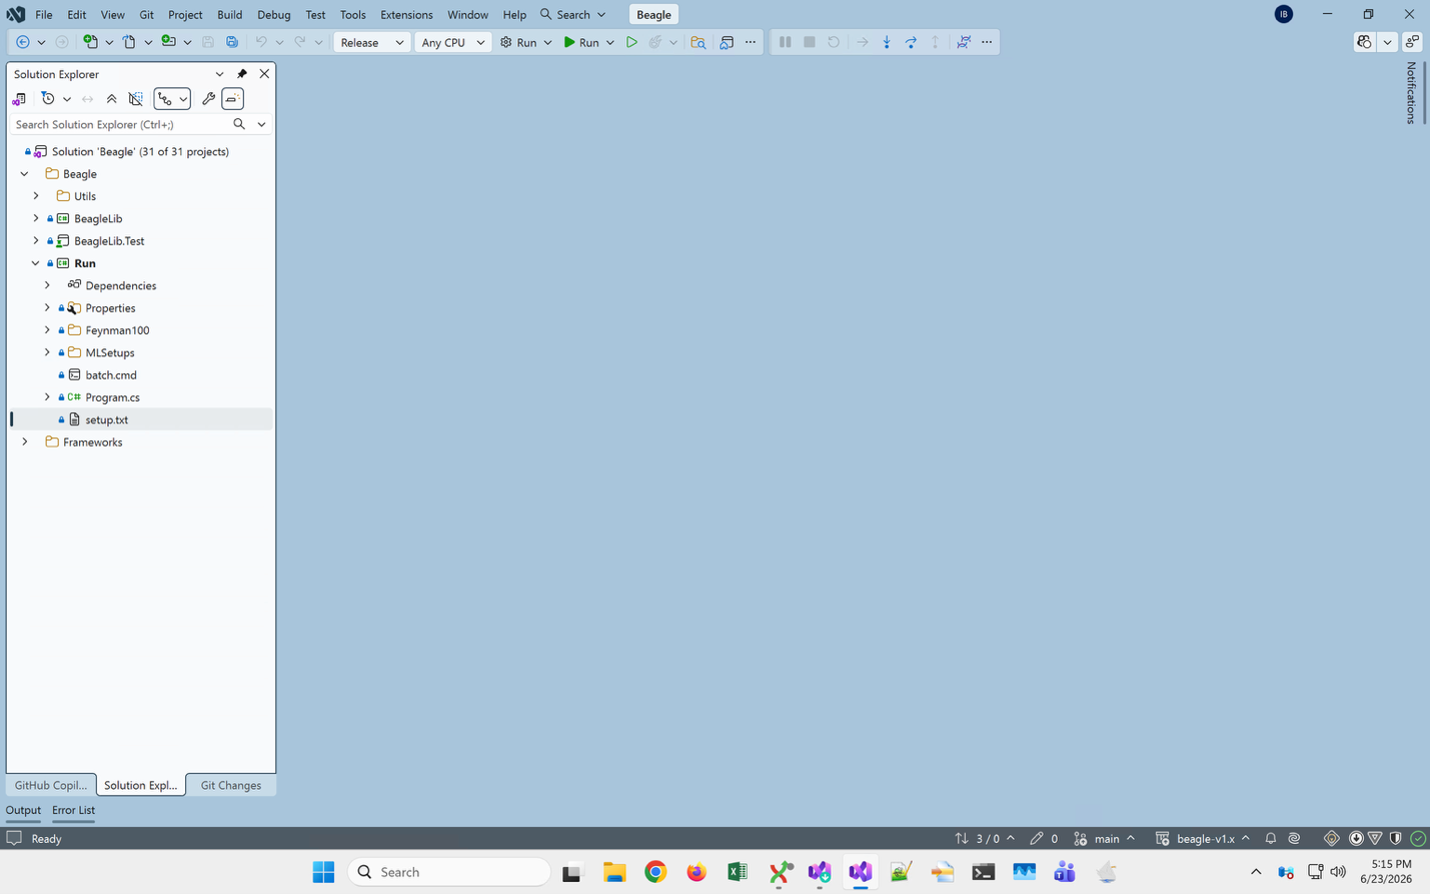Viewport: 1430px width, 894px height.
Task: Click the pencil pending changes indicator
Action: point(1044,838)
